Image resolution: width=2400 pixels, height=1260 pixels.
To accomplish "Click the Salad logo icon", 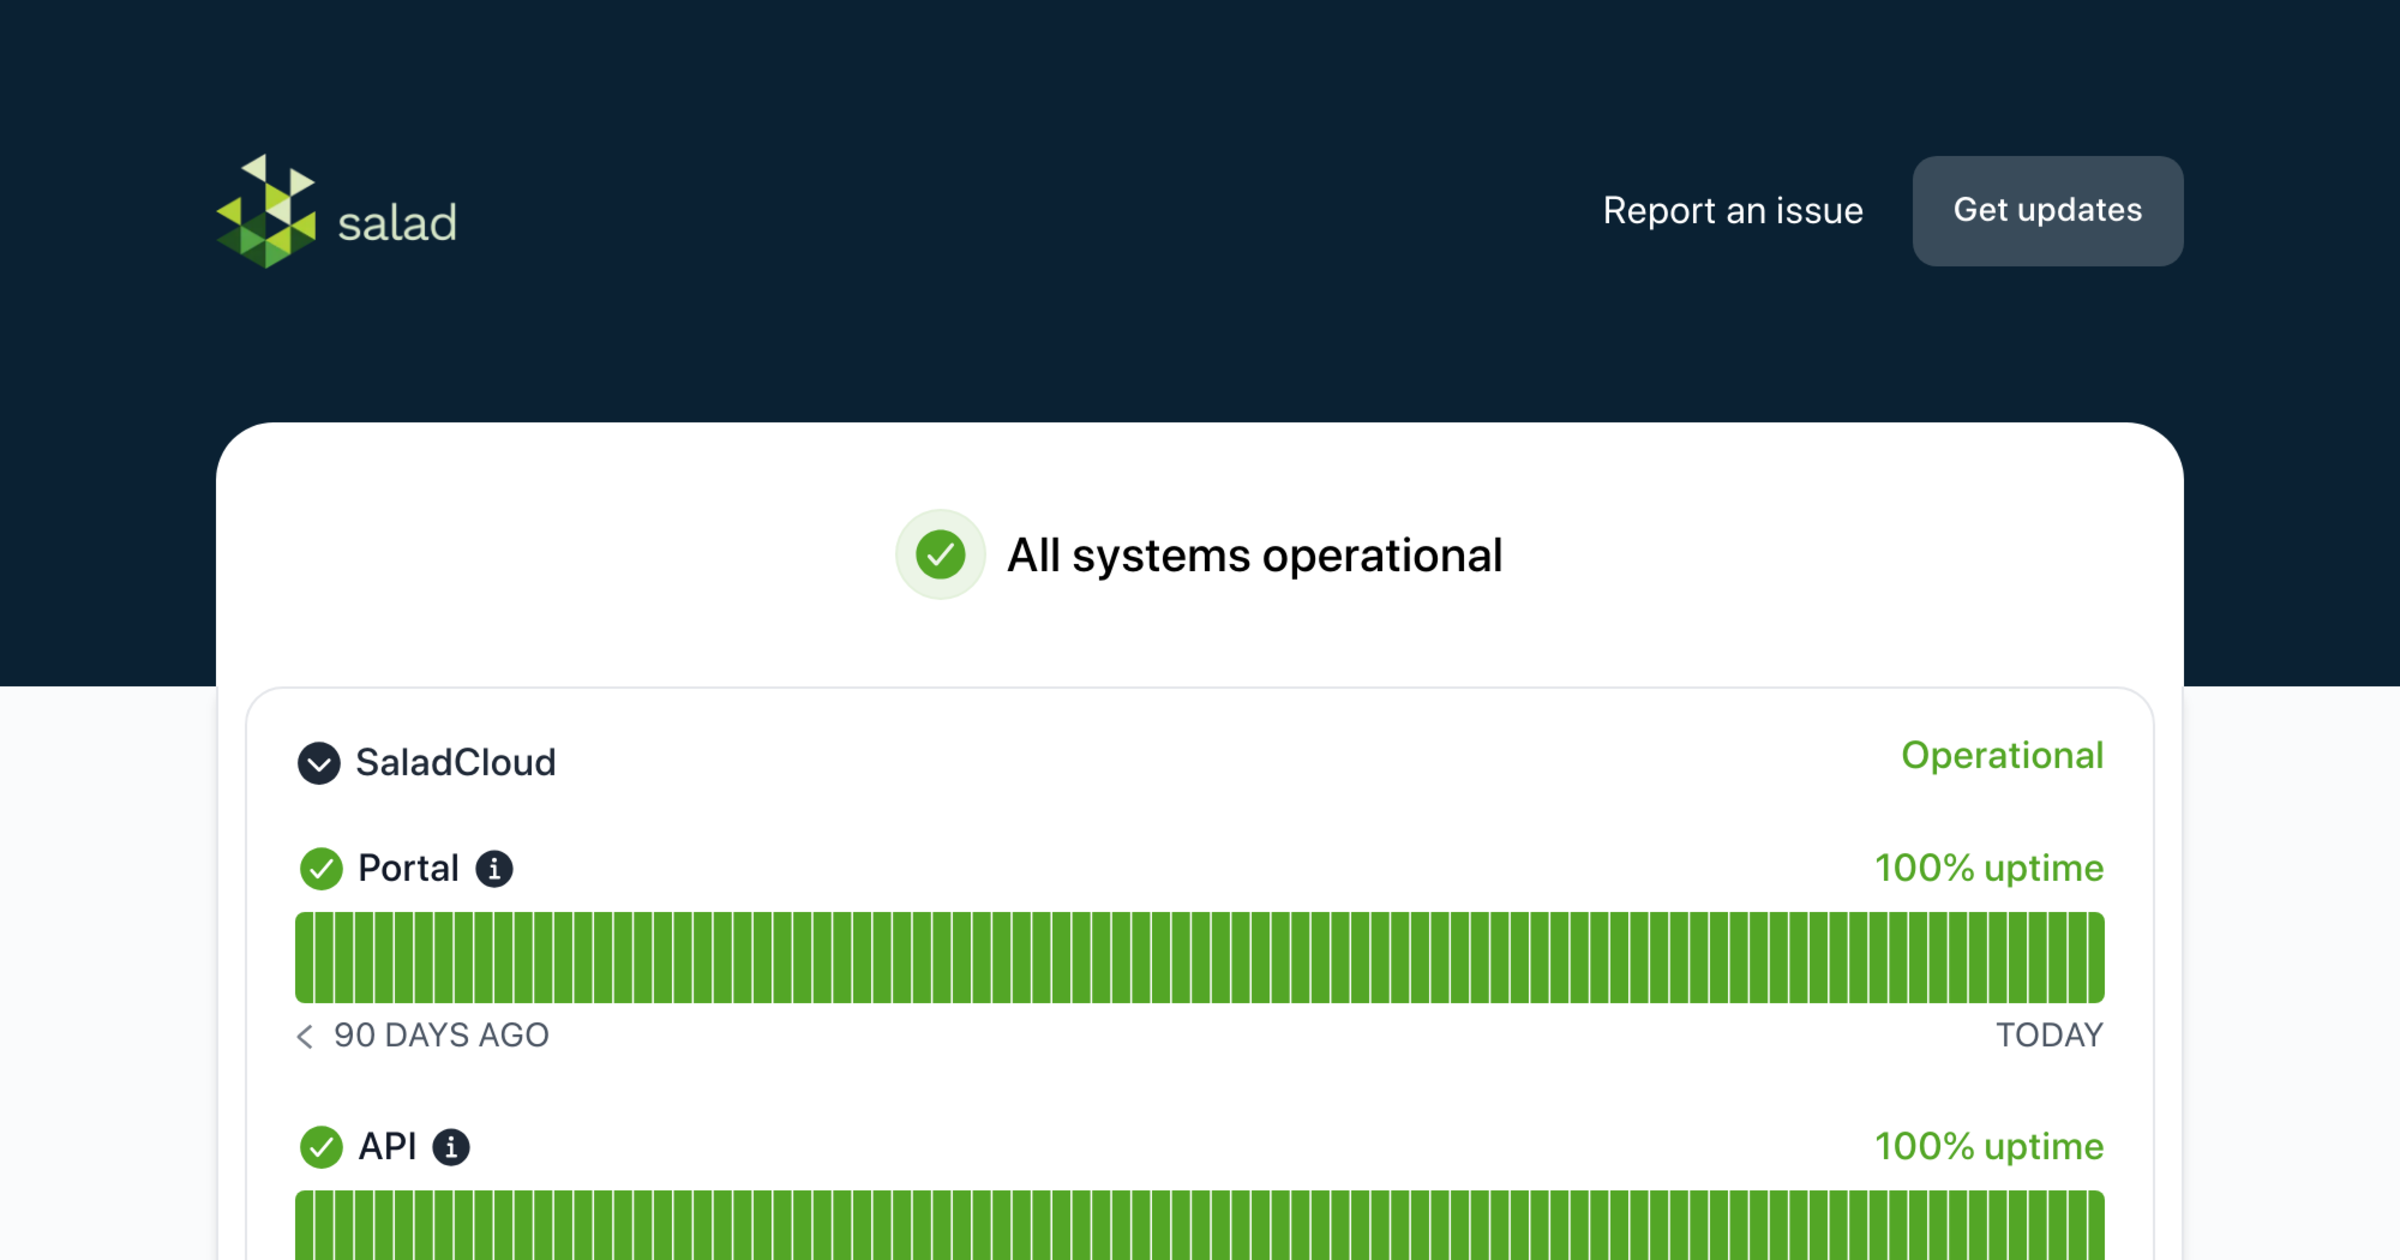I will point(266,212).
